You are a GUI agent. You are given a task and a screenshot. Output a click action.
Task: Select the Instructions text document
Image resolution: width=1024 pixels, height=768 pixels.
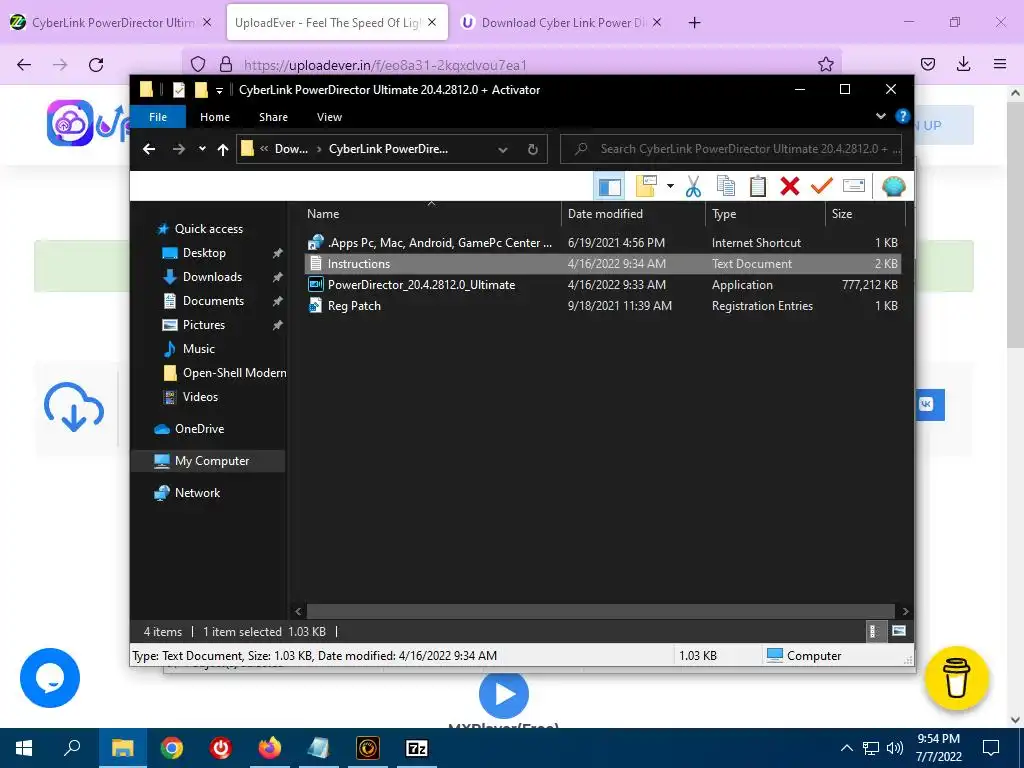(x=602, y=264)
